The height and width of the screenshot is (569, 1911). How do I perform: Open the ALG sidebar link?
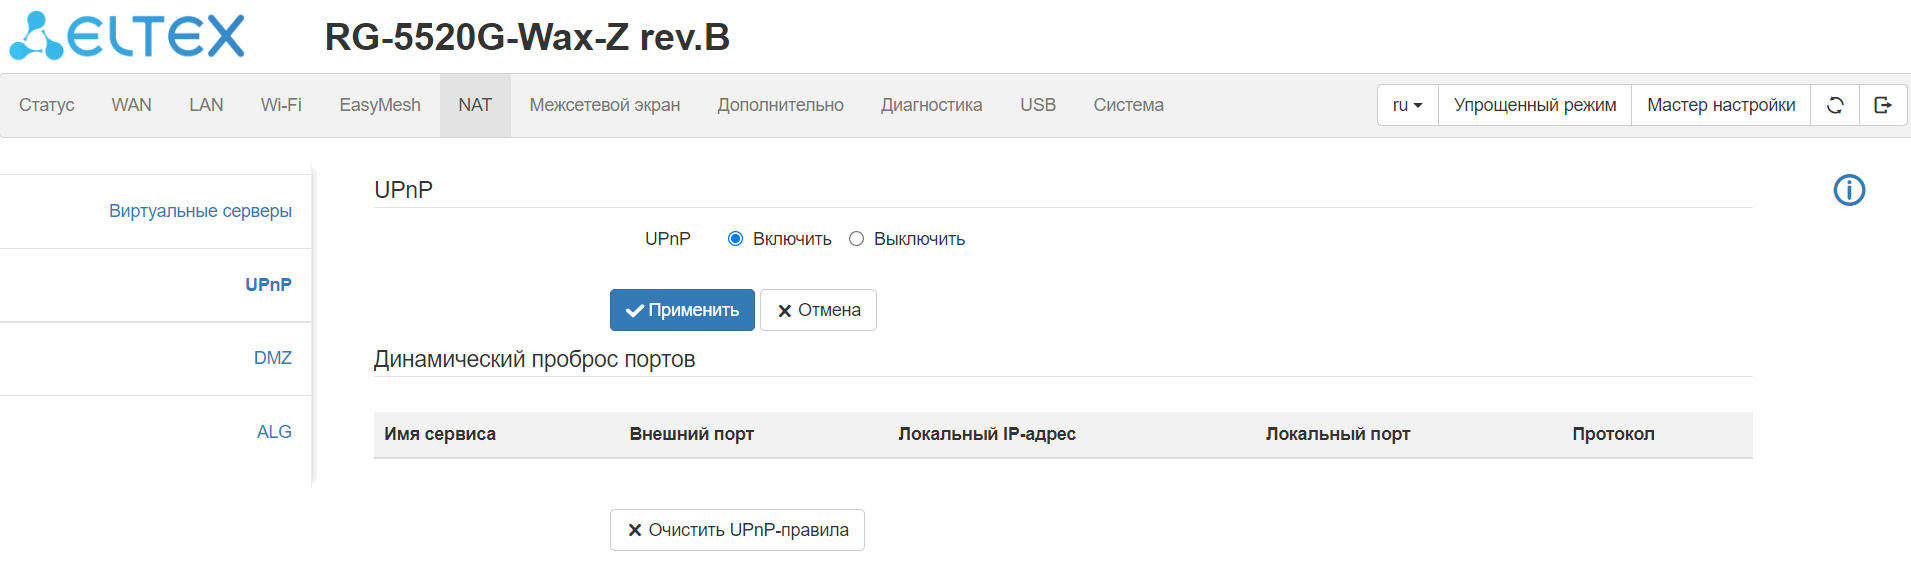coord(274,432)
